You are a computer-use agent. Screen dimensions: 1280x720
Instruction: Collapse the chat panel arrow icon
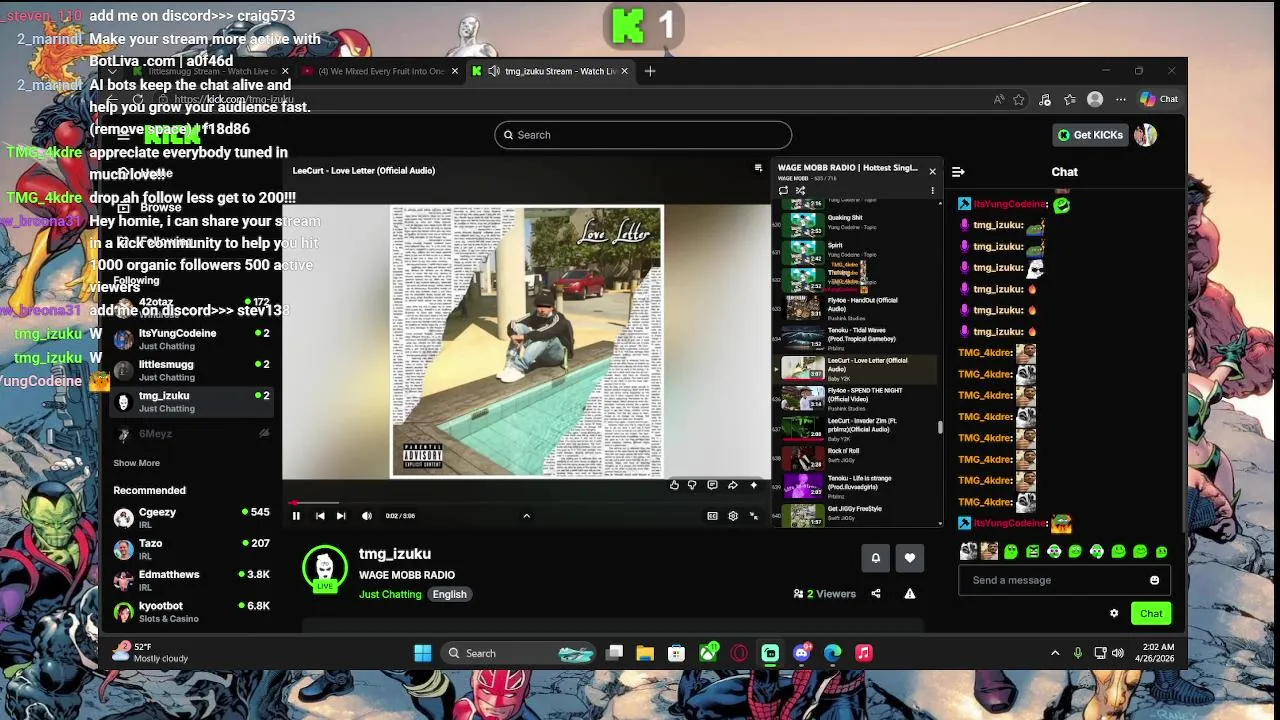click(x=958, y=172)
